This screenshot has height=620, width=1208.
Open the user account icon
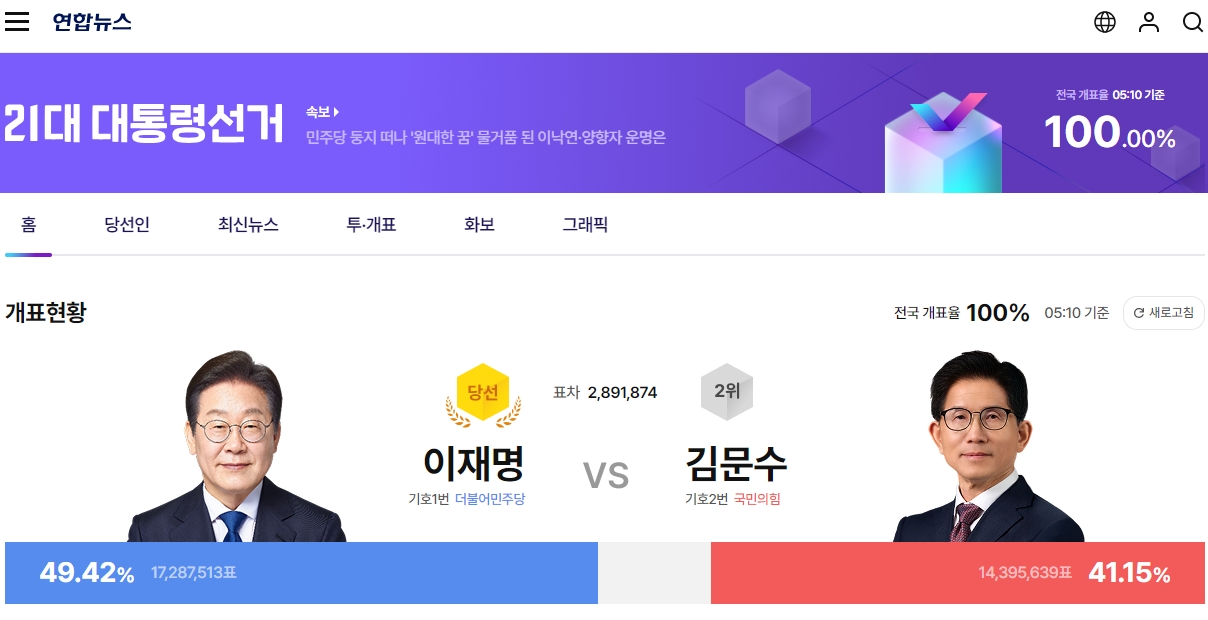click(x=1149, y=22)
